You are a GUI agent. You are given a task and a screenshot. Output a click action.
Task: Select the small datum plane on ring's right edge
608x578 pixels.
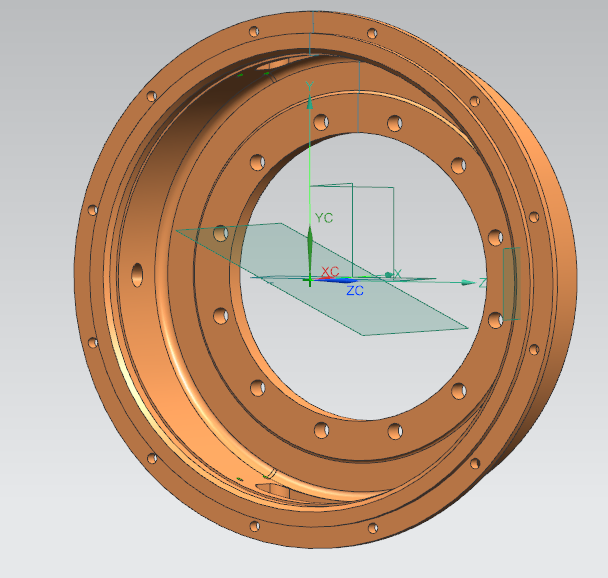click(x=511, y=284)
